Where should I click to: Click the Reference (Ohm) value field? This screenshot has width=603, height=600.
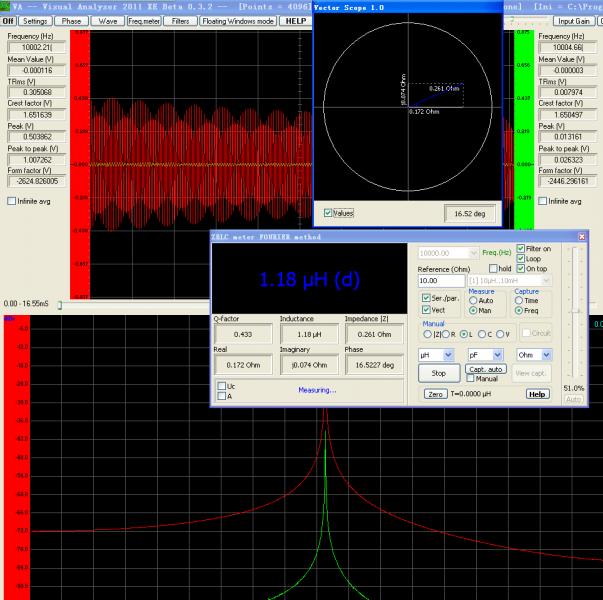pyautogui.click(x=440, y=281)
